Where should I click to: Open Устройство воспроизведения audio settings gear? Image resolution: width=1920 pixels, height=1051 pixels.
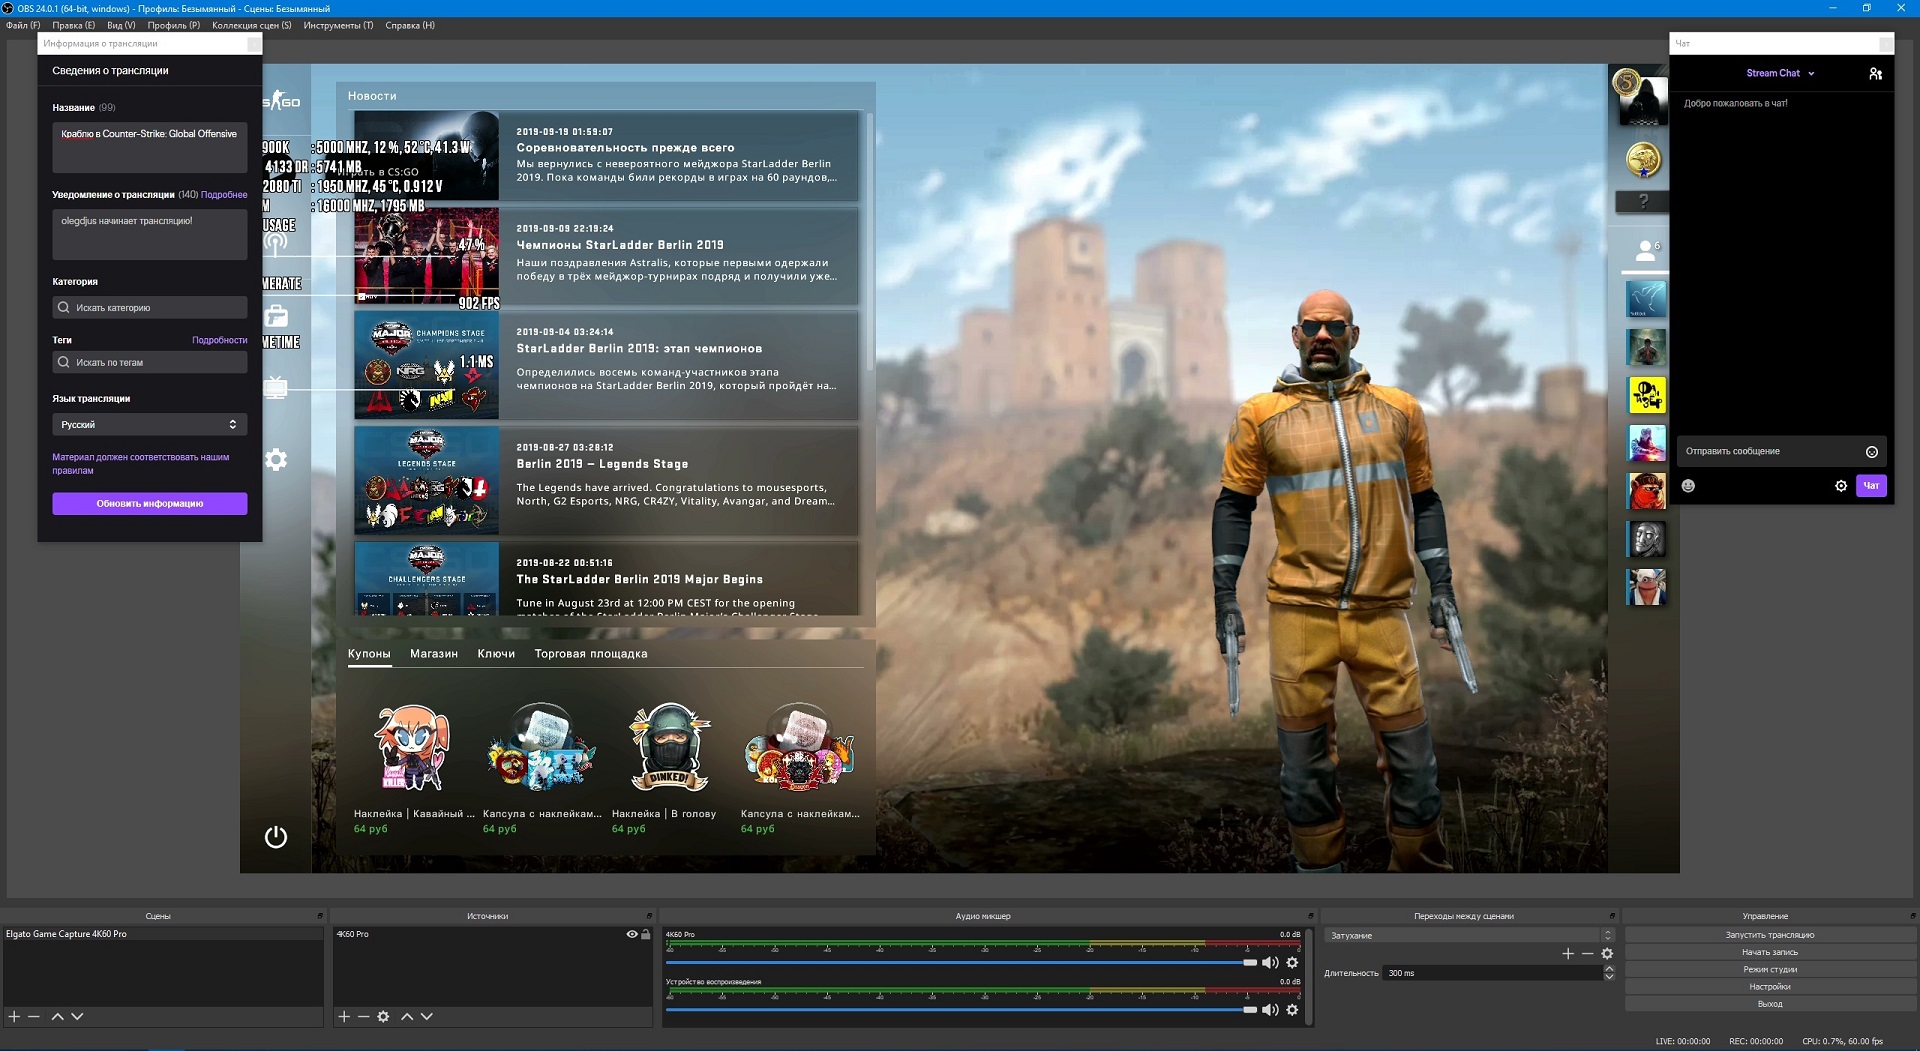[1292, 1010]
